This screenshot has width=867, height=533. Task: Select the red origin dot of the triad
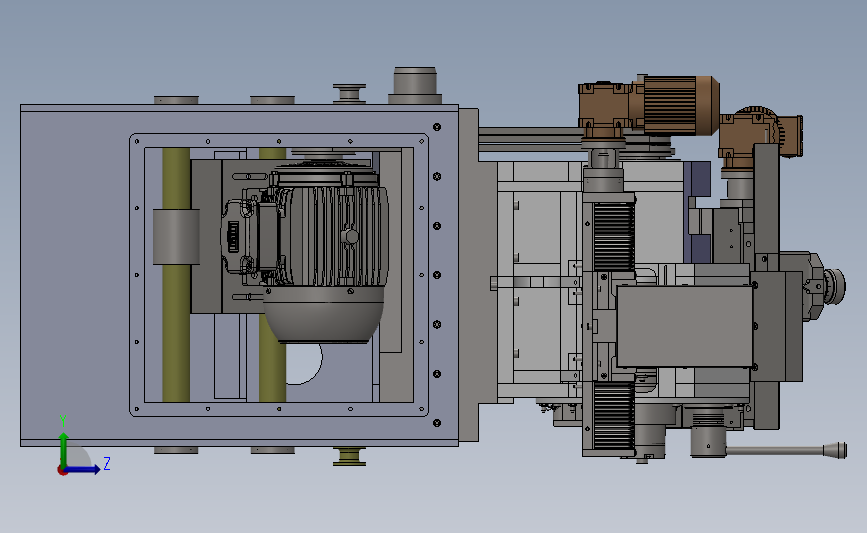(x=62, y=471)
